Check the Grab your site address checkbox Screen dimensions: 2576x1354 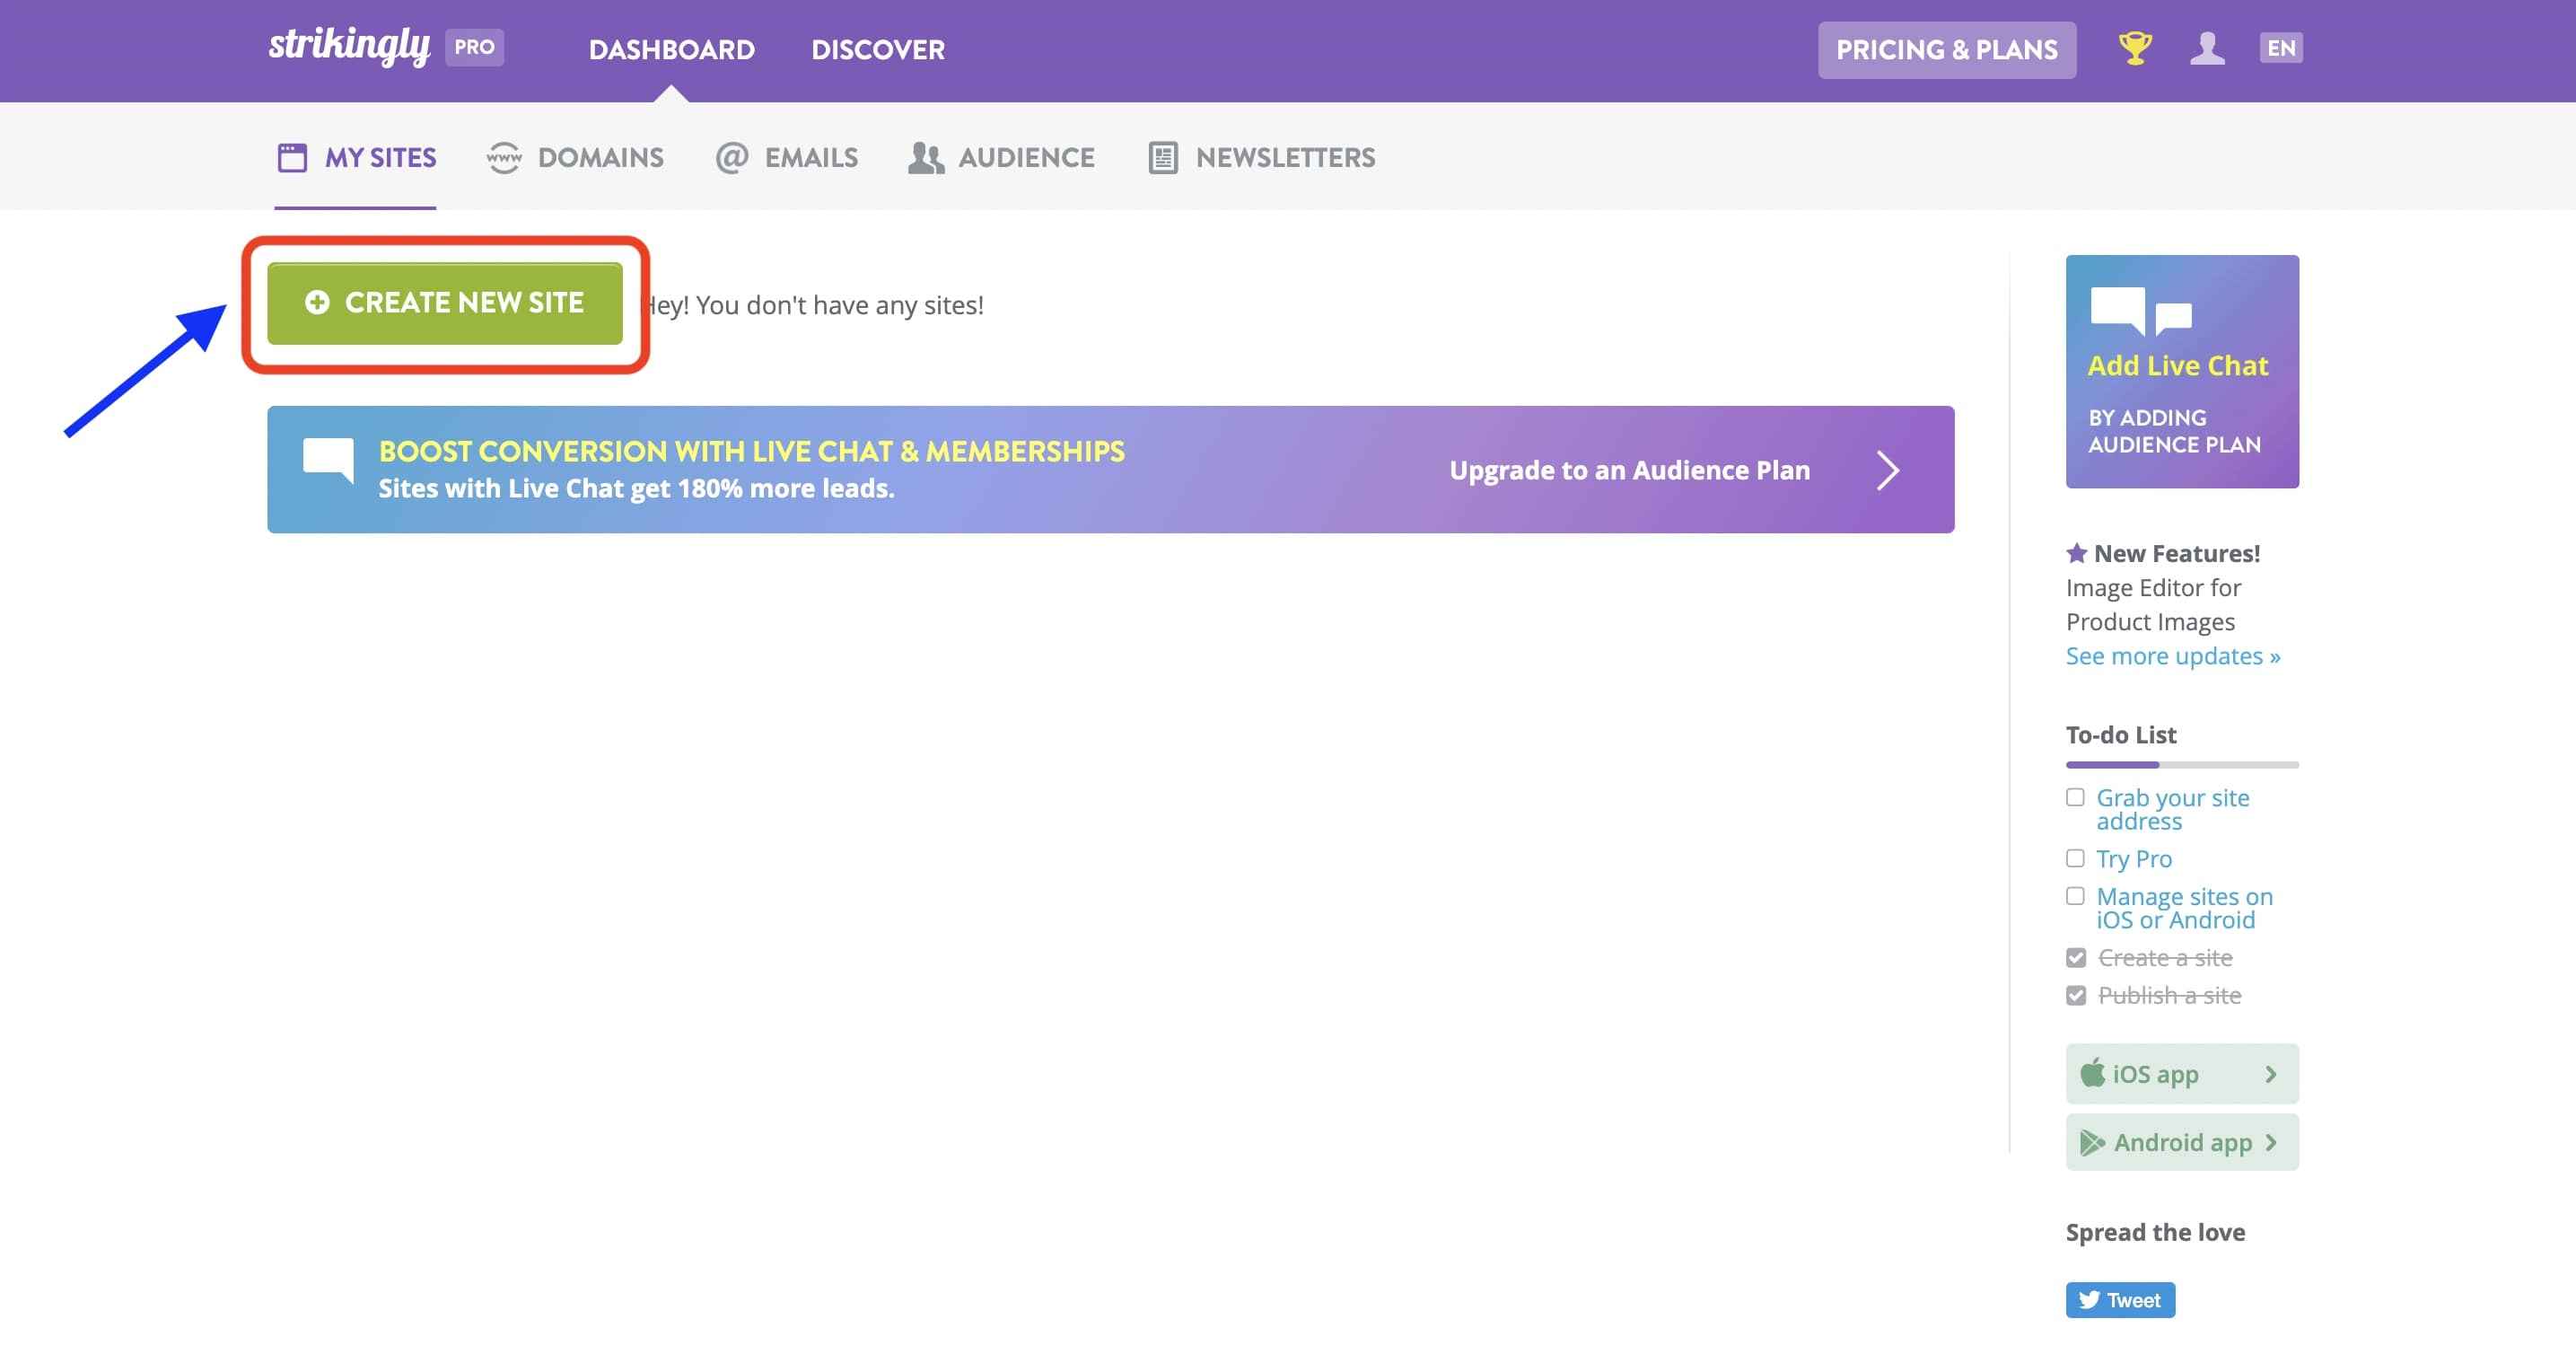click(x=2075, y=798)
